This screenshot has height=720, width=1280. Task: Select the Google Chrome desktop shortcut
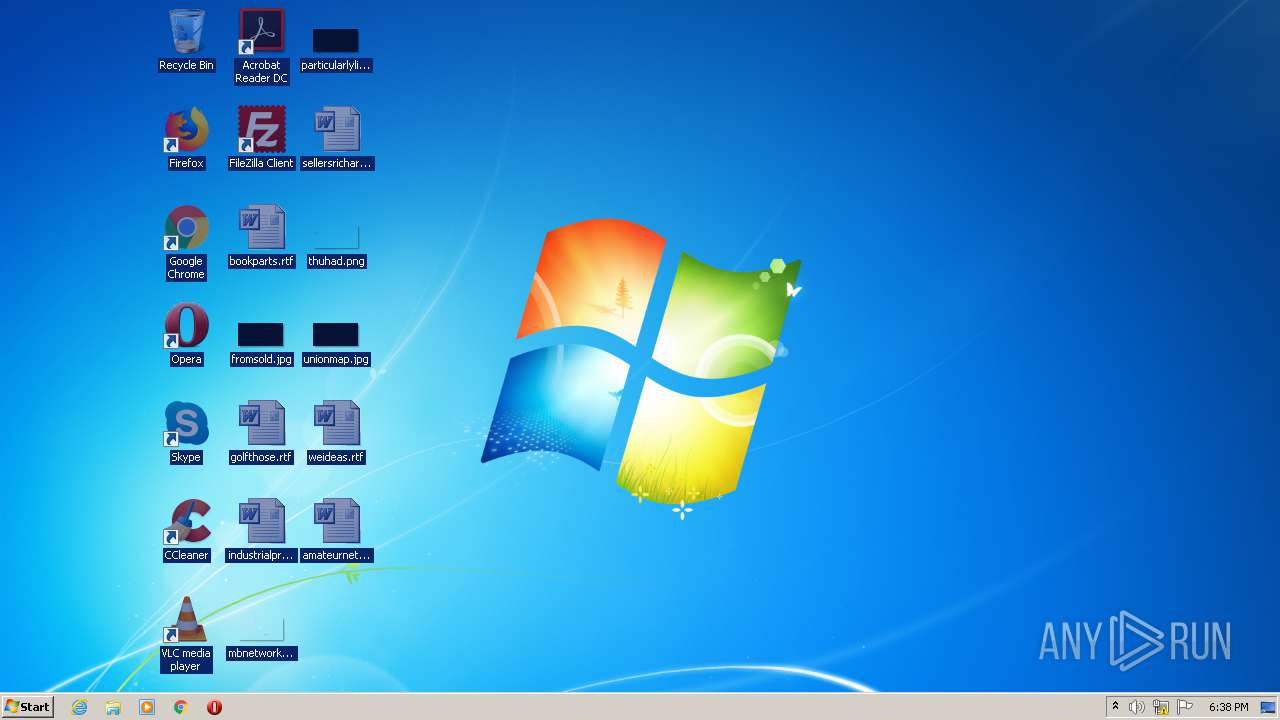coord(186,243)
